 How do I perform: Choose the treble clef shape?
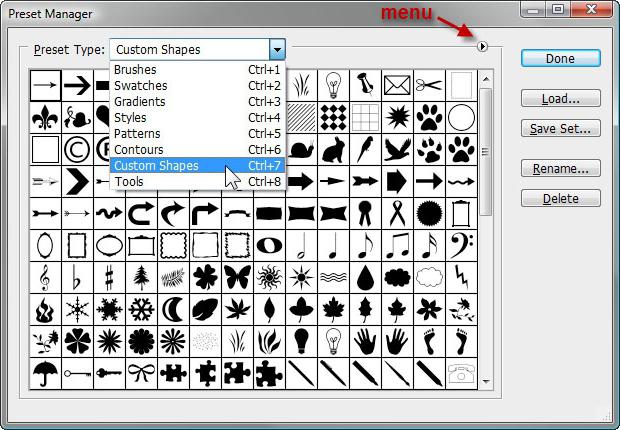tap(45, 278)
